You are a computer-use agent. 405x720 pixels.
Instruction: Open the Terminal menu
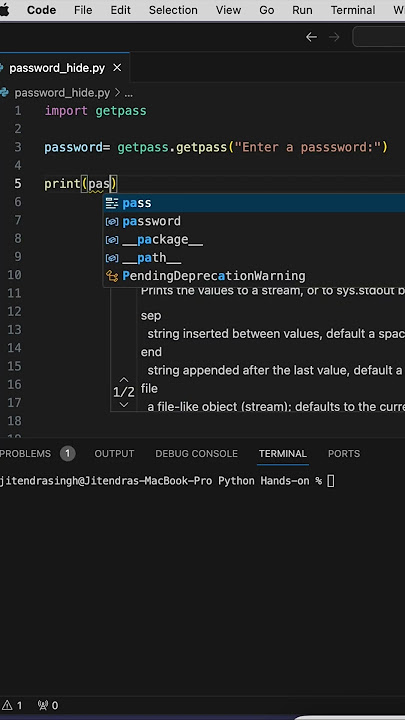(x=353, y=10)
